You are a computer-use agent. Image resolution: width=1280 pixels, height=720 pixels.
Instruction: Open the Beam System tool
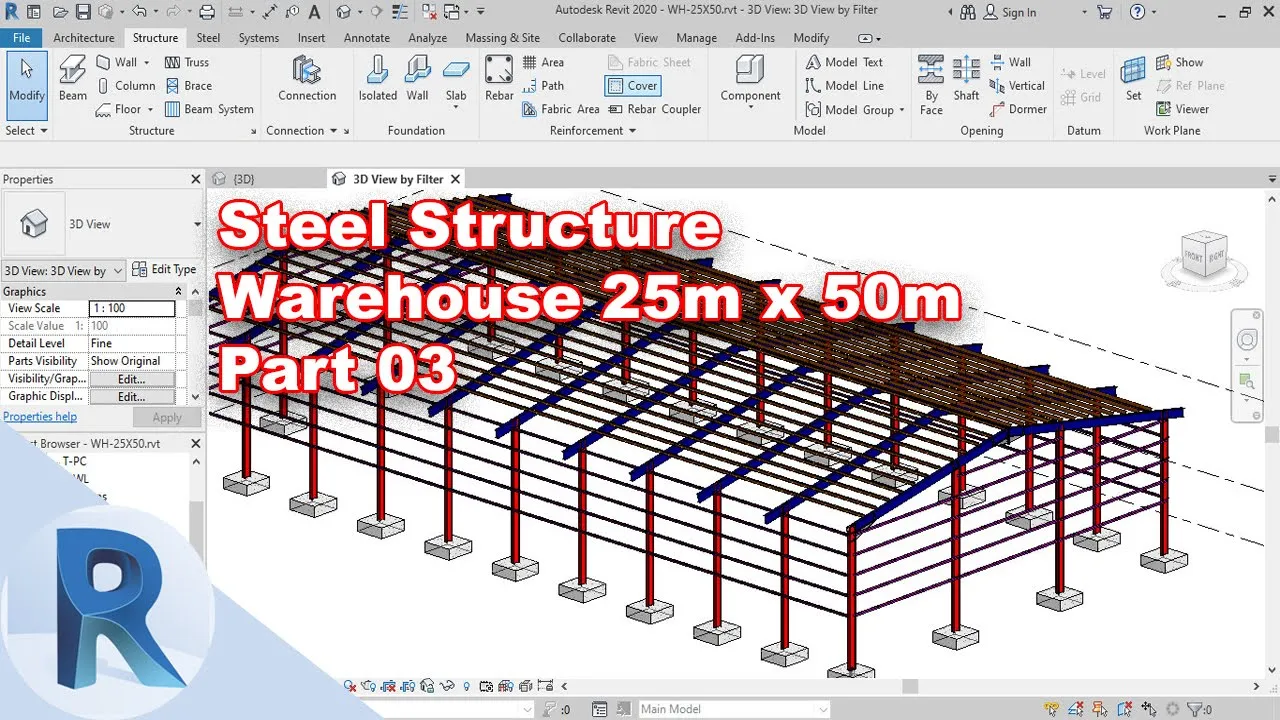coord(209,109)
